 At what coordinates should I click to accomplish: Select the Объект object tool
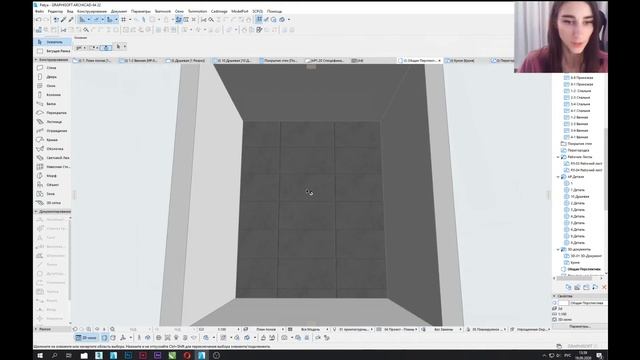point(51,184)
